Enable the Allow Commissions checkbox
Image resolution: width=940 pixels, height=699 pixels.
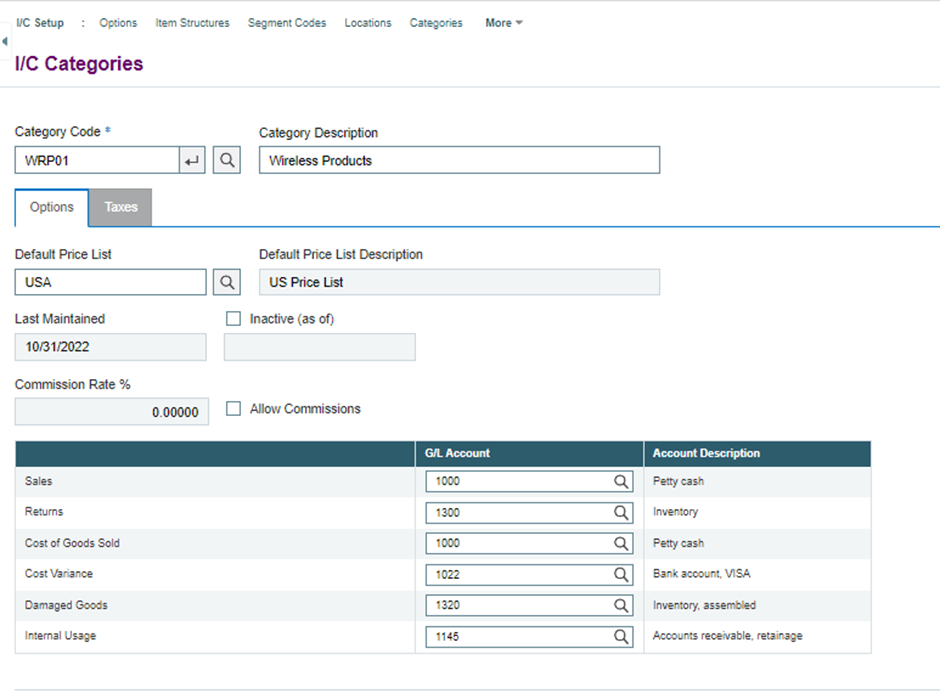pyautogui.click(x=234, y=409)
